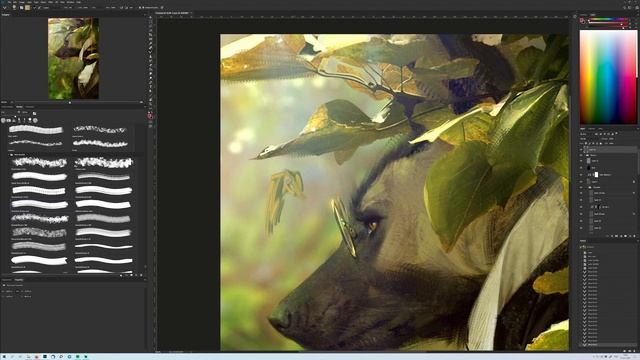Open the File menu

click(9, 2)
